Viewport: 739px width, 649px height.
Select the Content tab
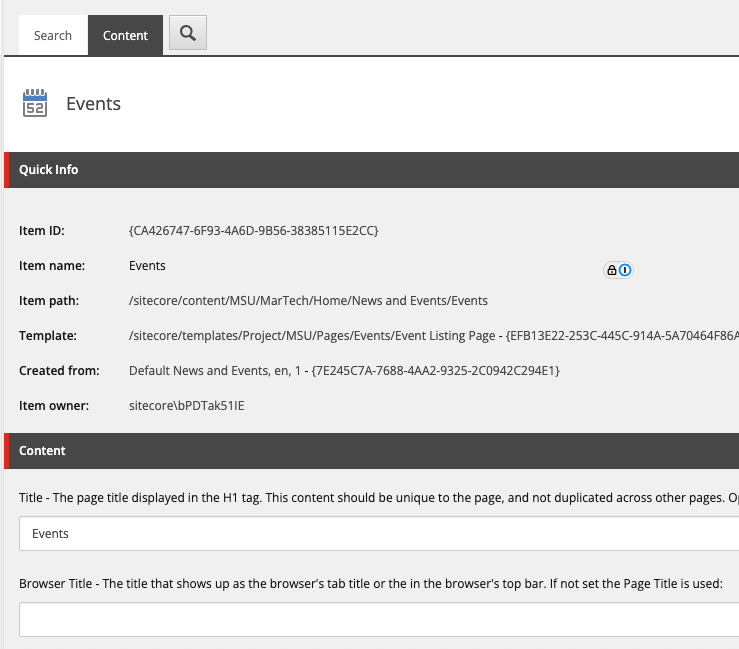(x=125, y=35)
